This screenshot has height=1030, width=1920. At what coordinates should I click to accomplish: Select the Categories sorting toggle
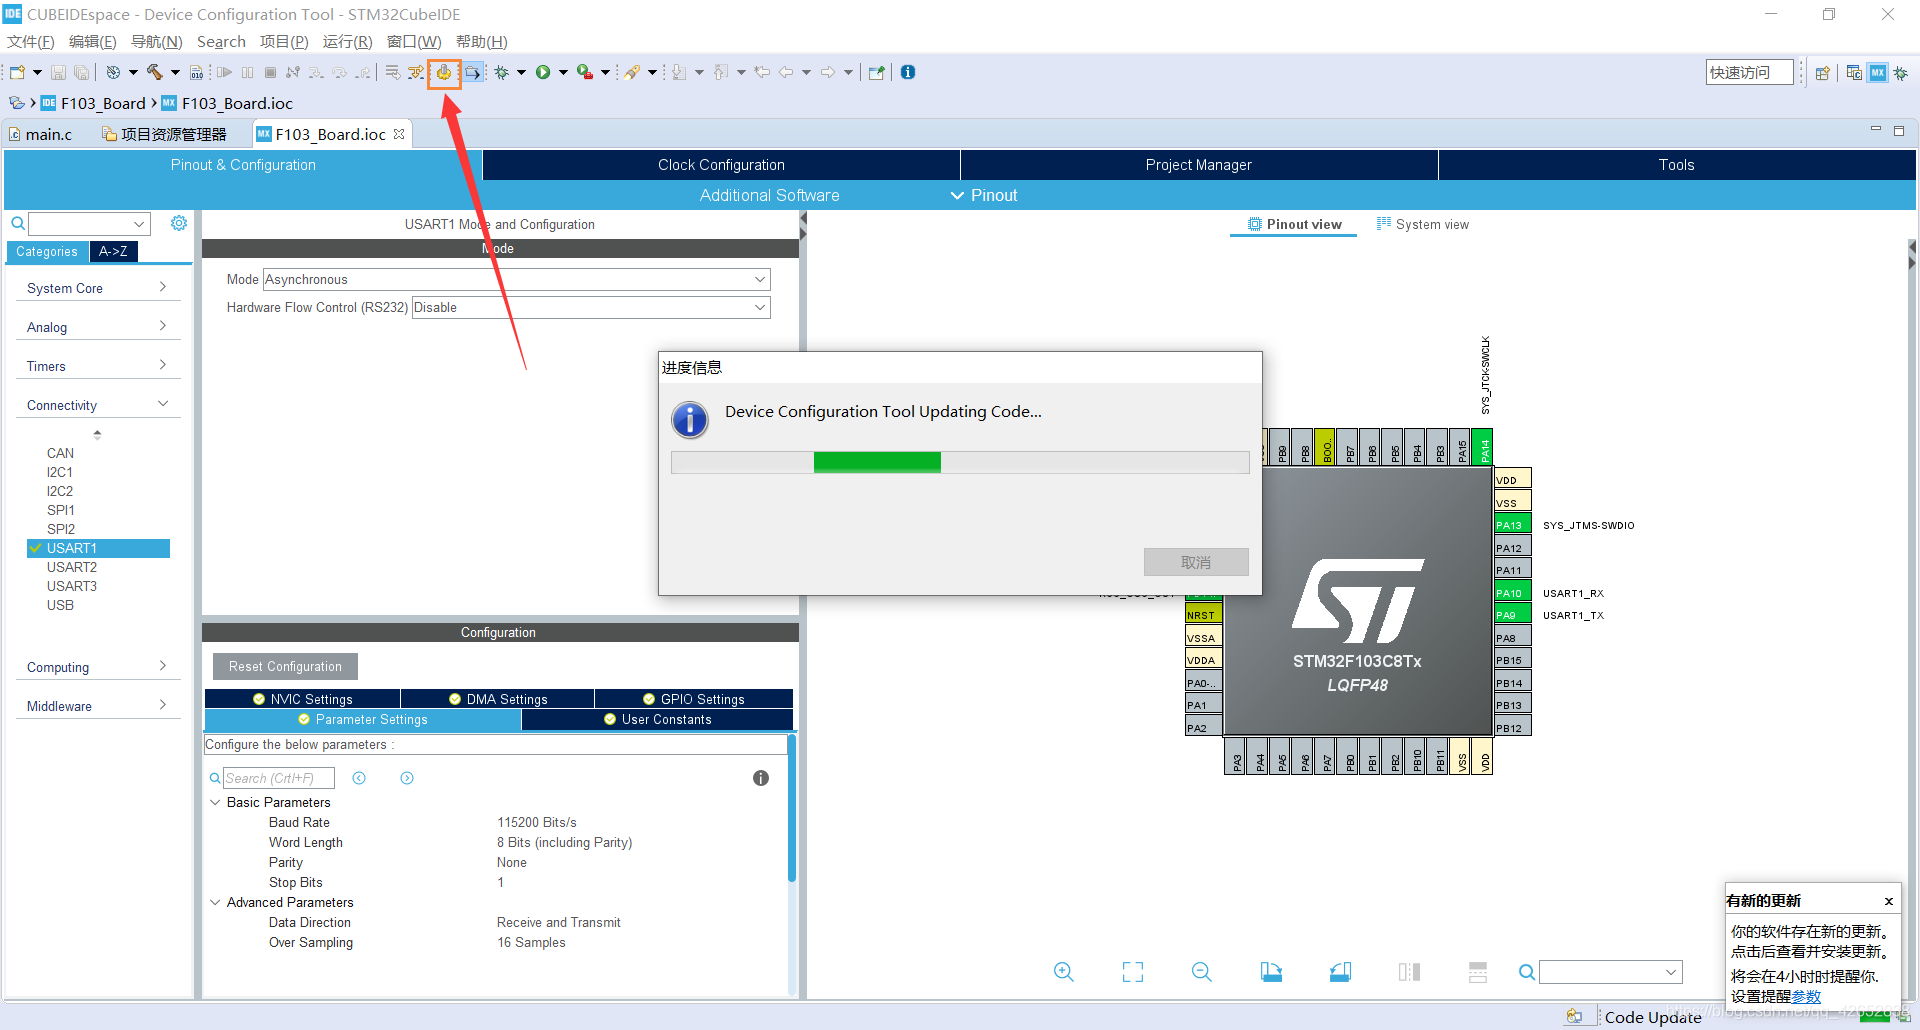47,252
